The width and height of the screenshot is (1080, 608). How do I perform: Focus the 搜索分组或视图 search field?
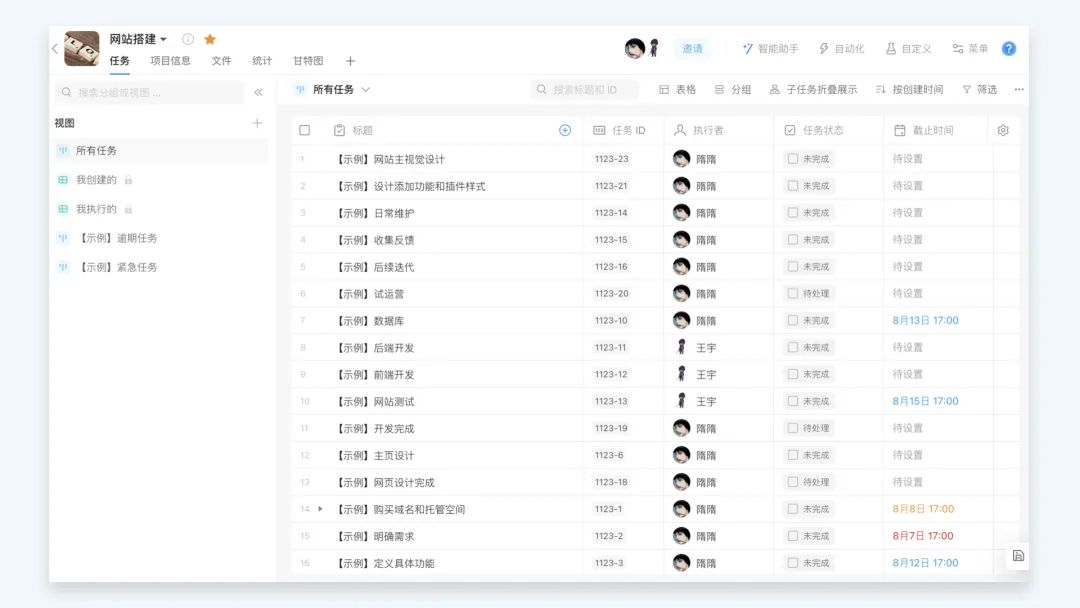(149, 92)
